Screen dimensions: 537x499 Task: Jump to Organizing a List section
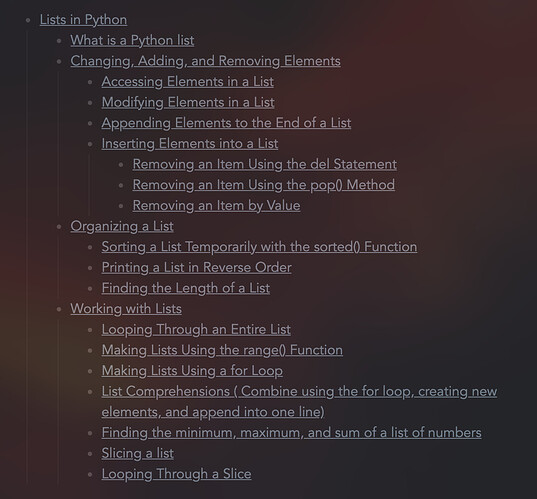click(x=122, y=226)
